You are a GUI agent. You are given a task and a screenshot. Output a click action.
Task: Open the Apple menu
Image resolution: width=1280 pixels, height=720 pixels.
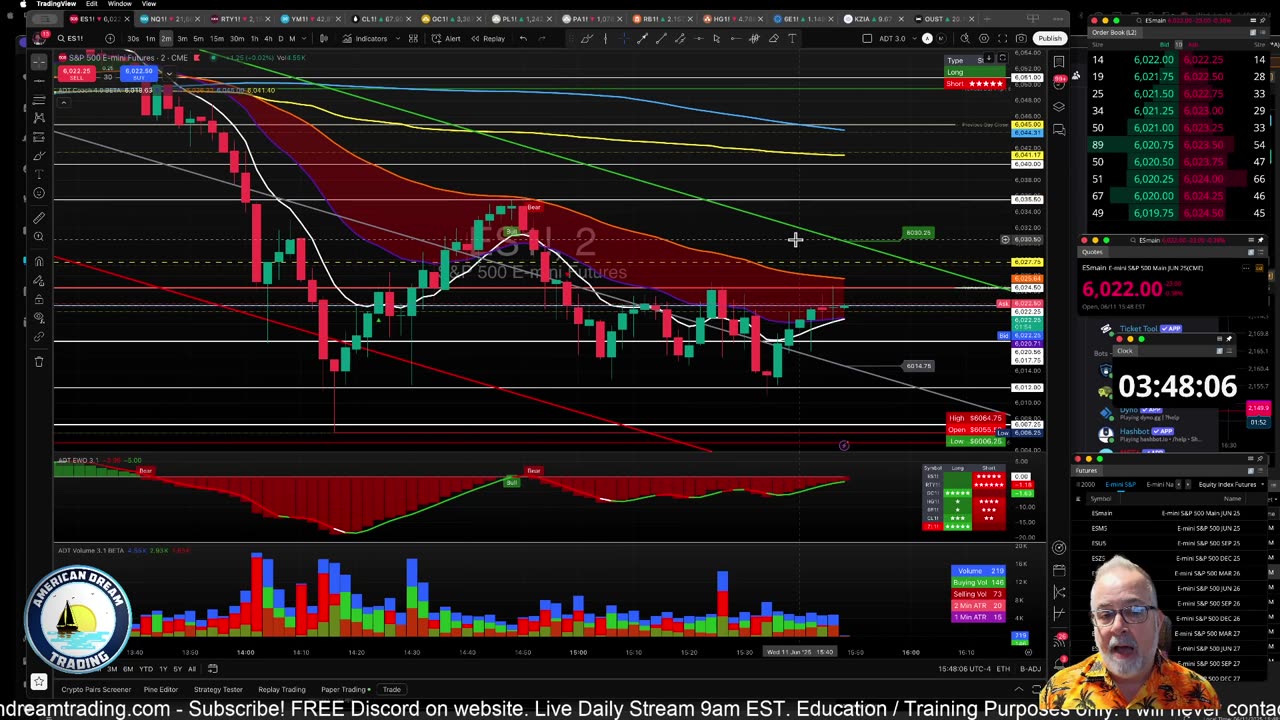pyautogui.click(x=22, y=4)
